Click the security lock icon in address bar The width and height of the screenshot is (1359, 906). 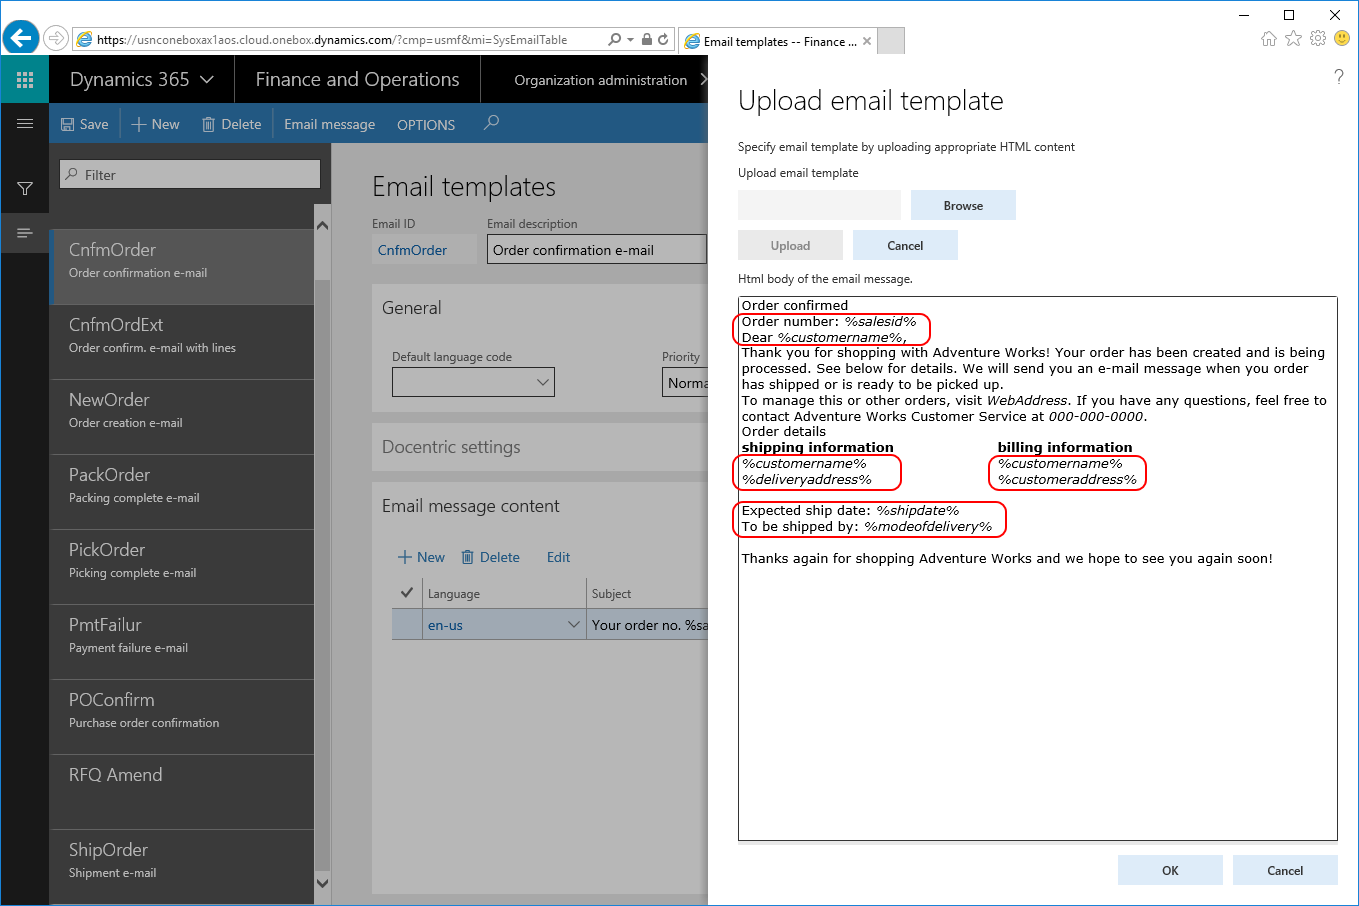pos(647,40)
